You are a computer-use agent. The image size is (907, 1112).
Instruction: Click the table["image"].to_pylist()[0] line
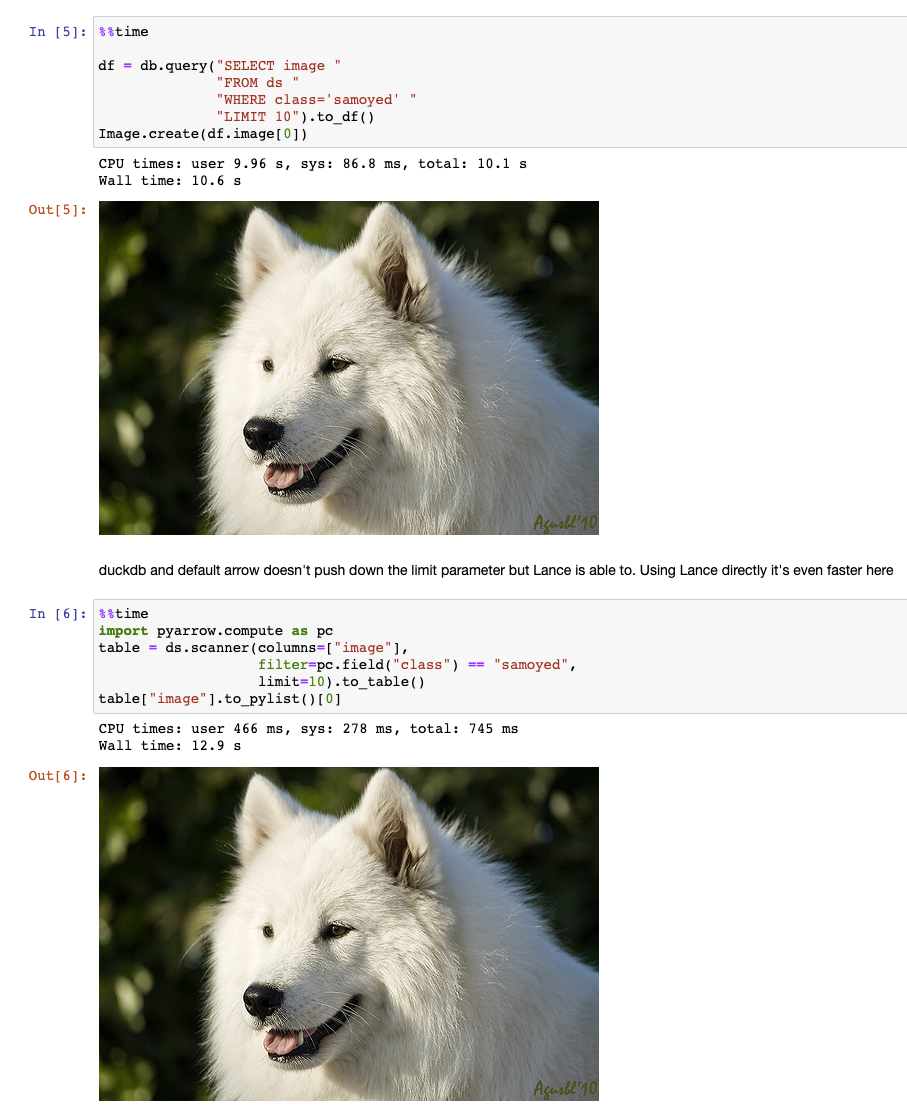(220, 699)
